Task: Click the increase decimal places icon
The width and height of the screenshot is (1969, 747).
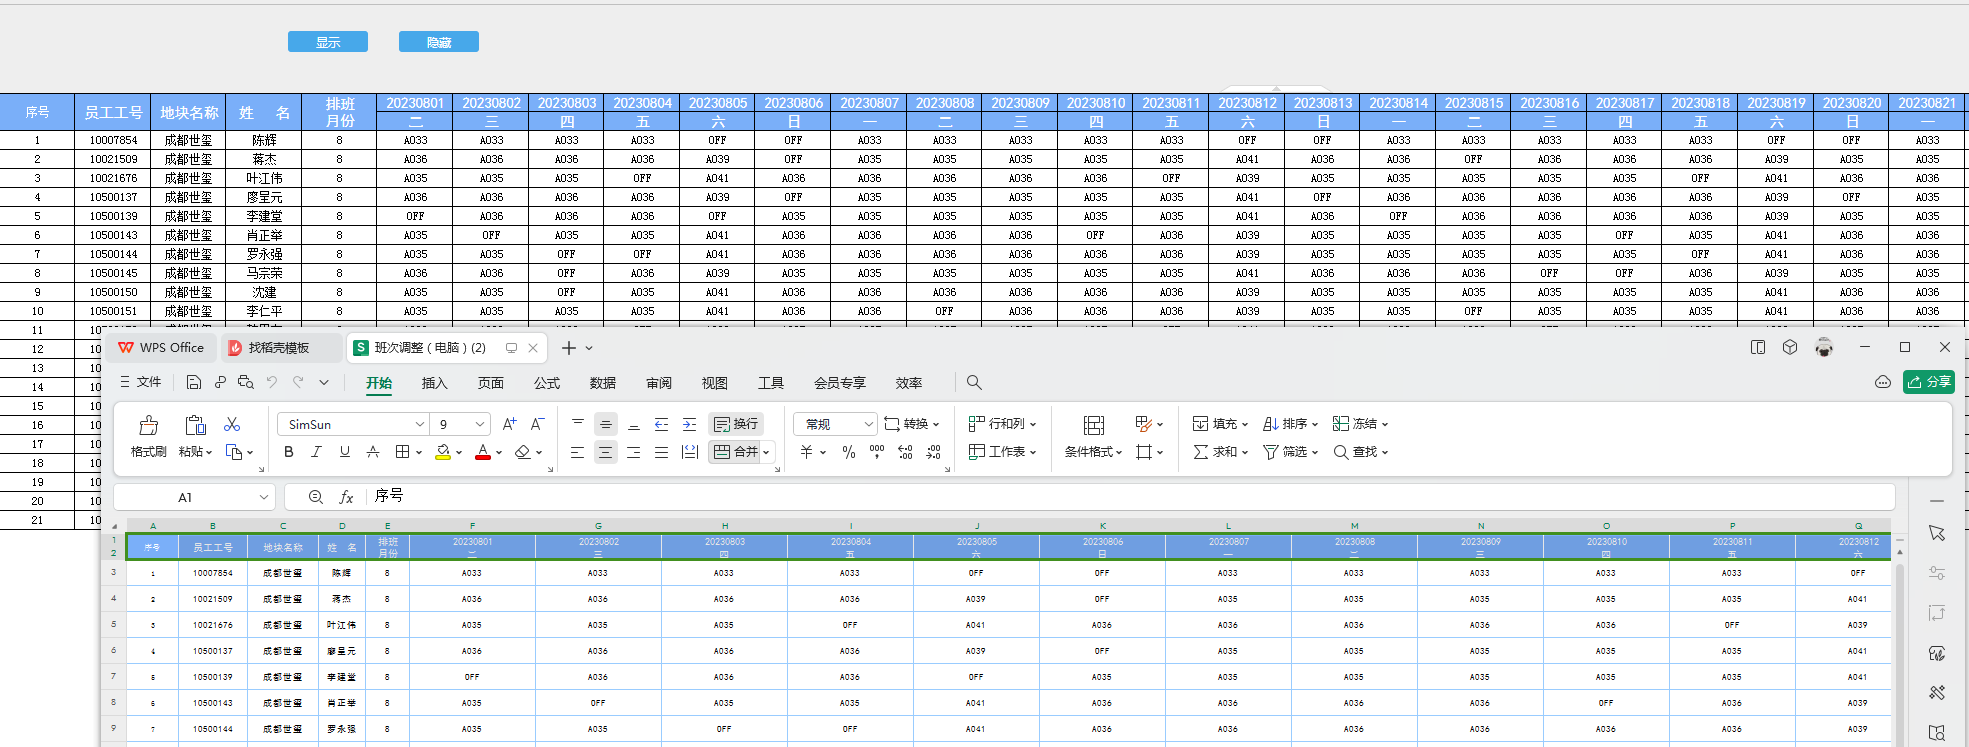Action: click(905, 452)
